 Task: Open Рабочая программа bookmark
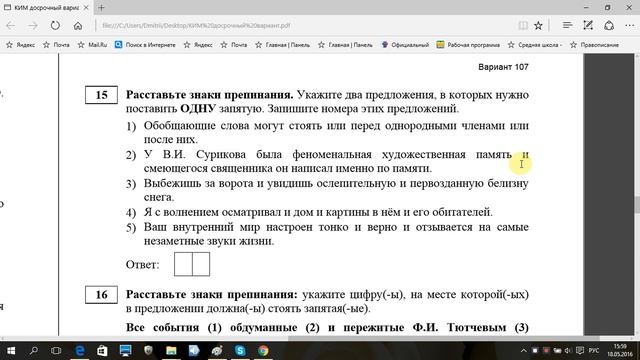click(468, 45)
